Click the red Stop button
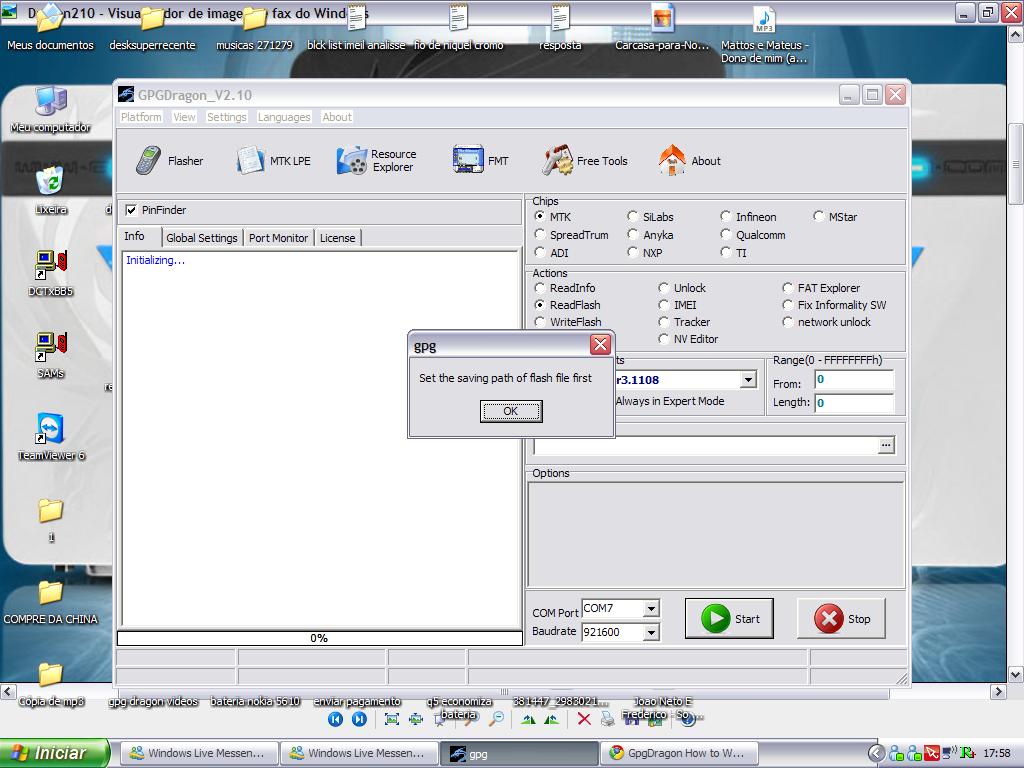The image size is (1024, 768). click(x=841, y=618)
